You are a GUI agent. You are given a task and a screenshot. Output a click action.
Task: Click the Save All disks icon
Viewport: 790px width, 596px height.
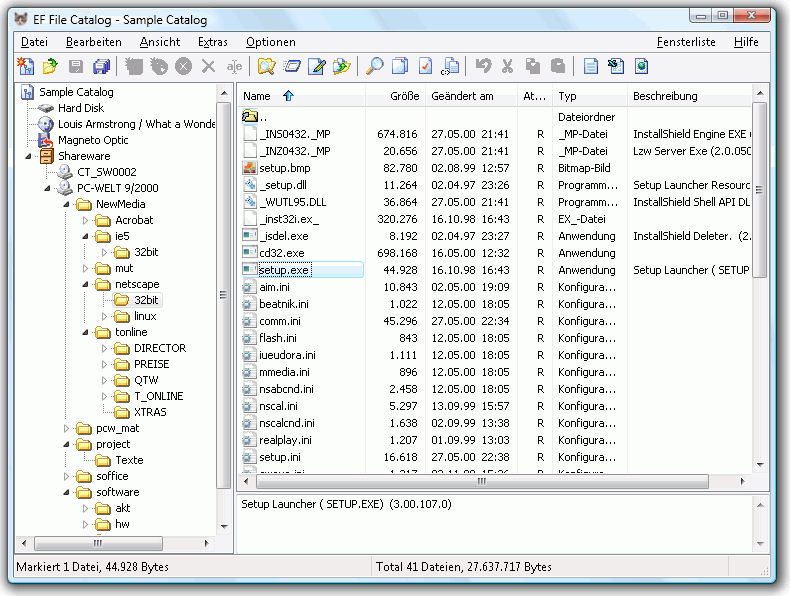point(101,67)
